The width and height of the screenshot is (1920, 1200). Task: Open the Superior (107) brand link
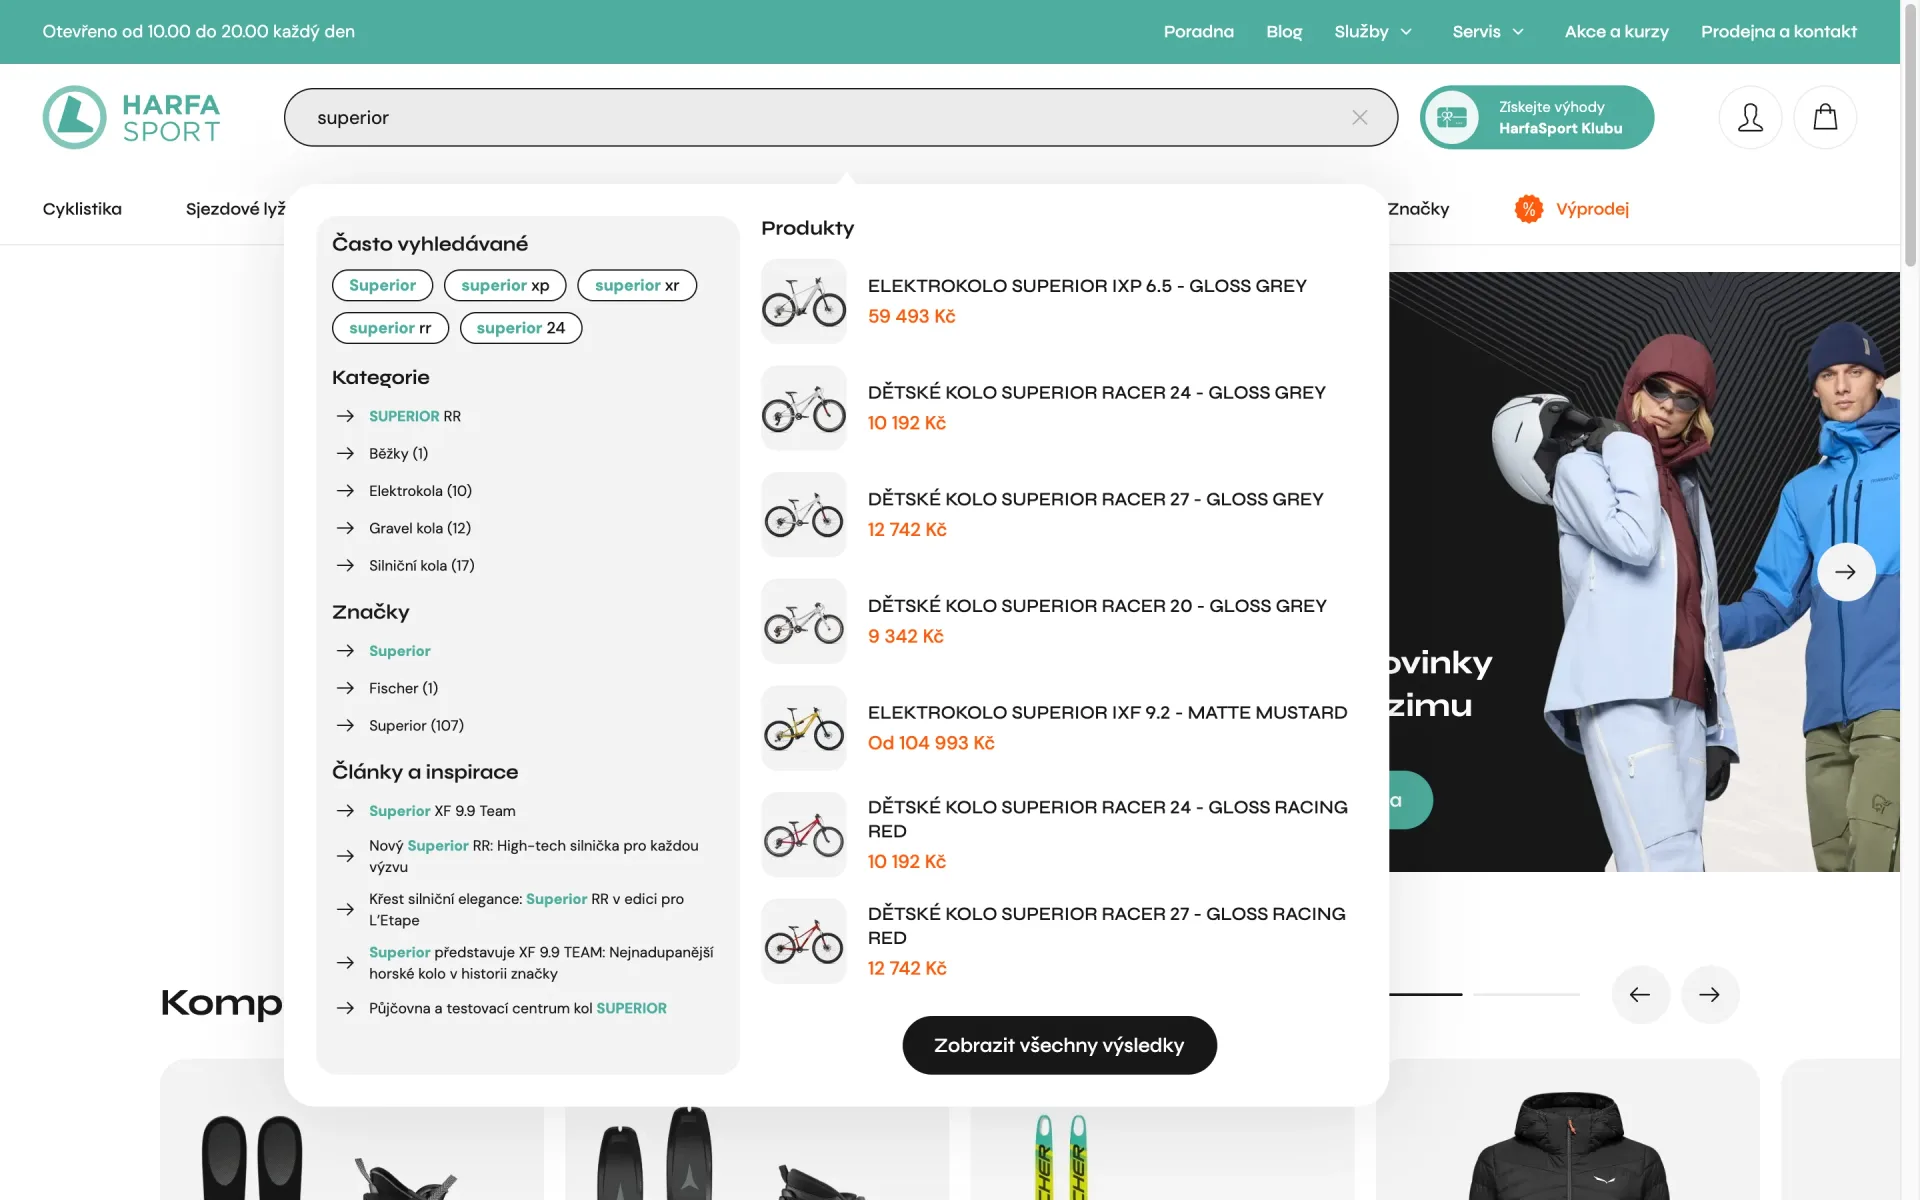[x=416, y=726]
